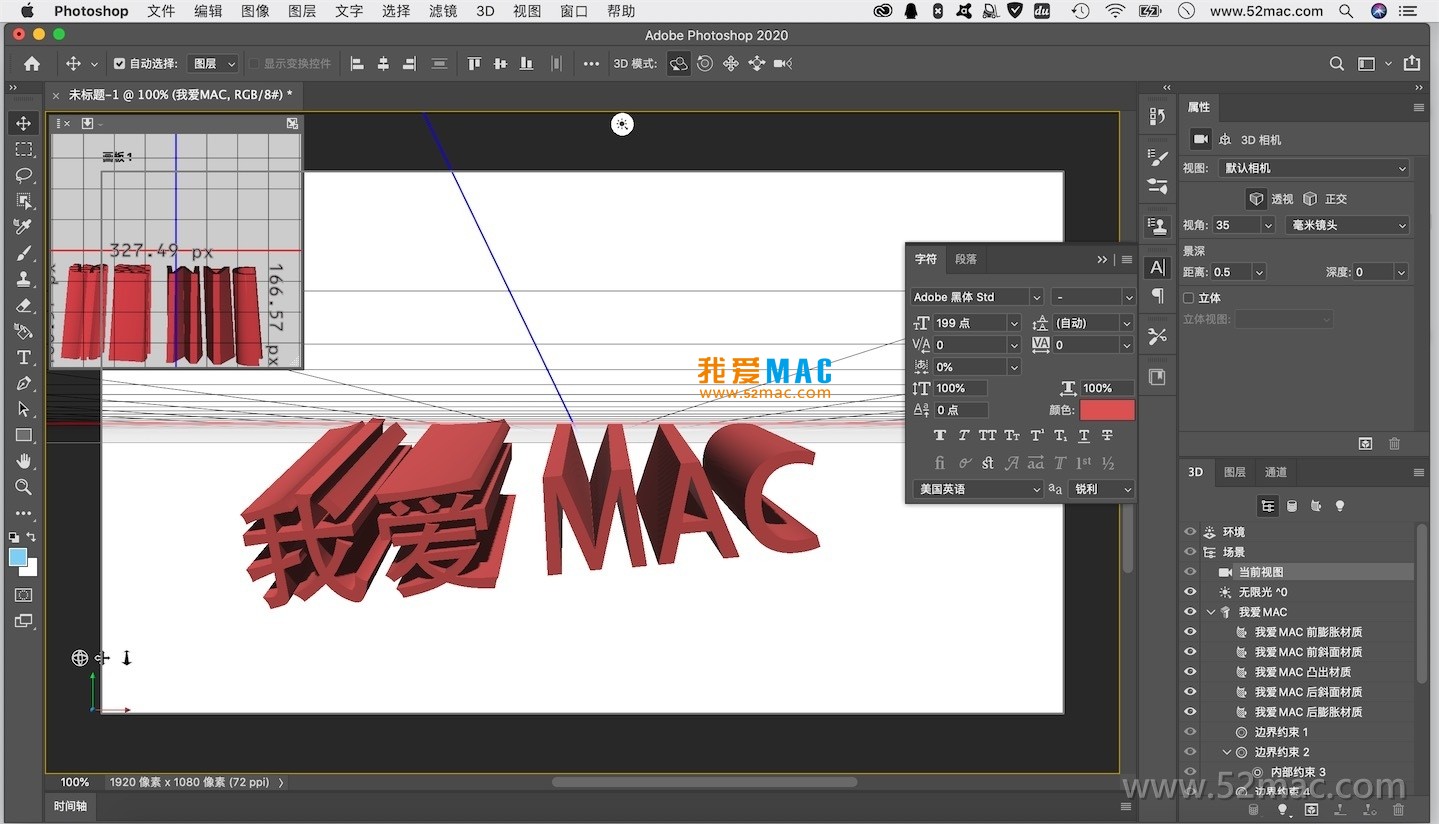The image size is (1439, 824).
Task: Select the Lasso tool
Action: 23,175
